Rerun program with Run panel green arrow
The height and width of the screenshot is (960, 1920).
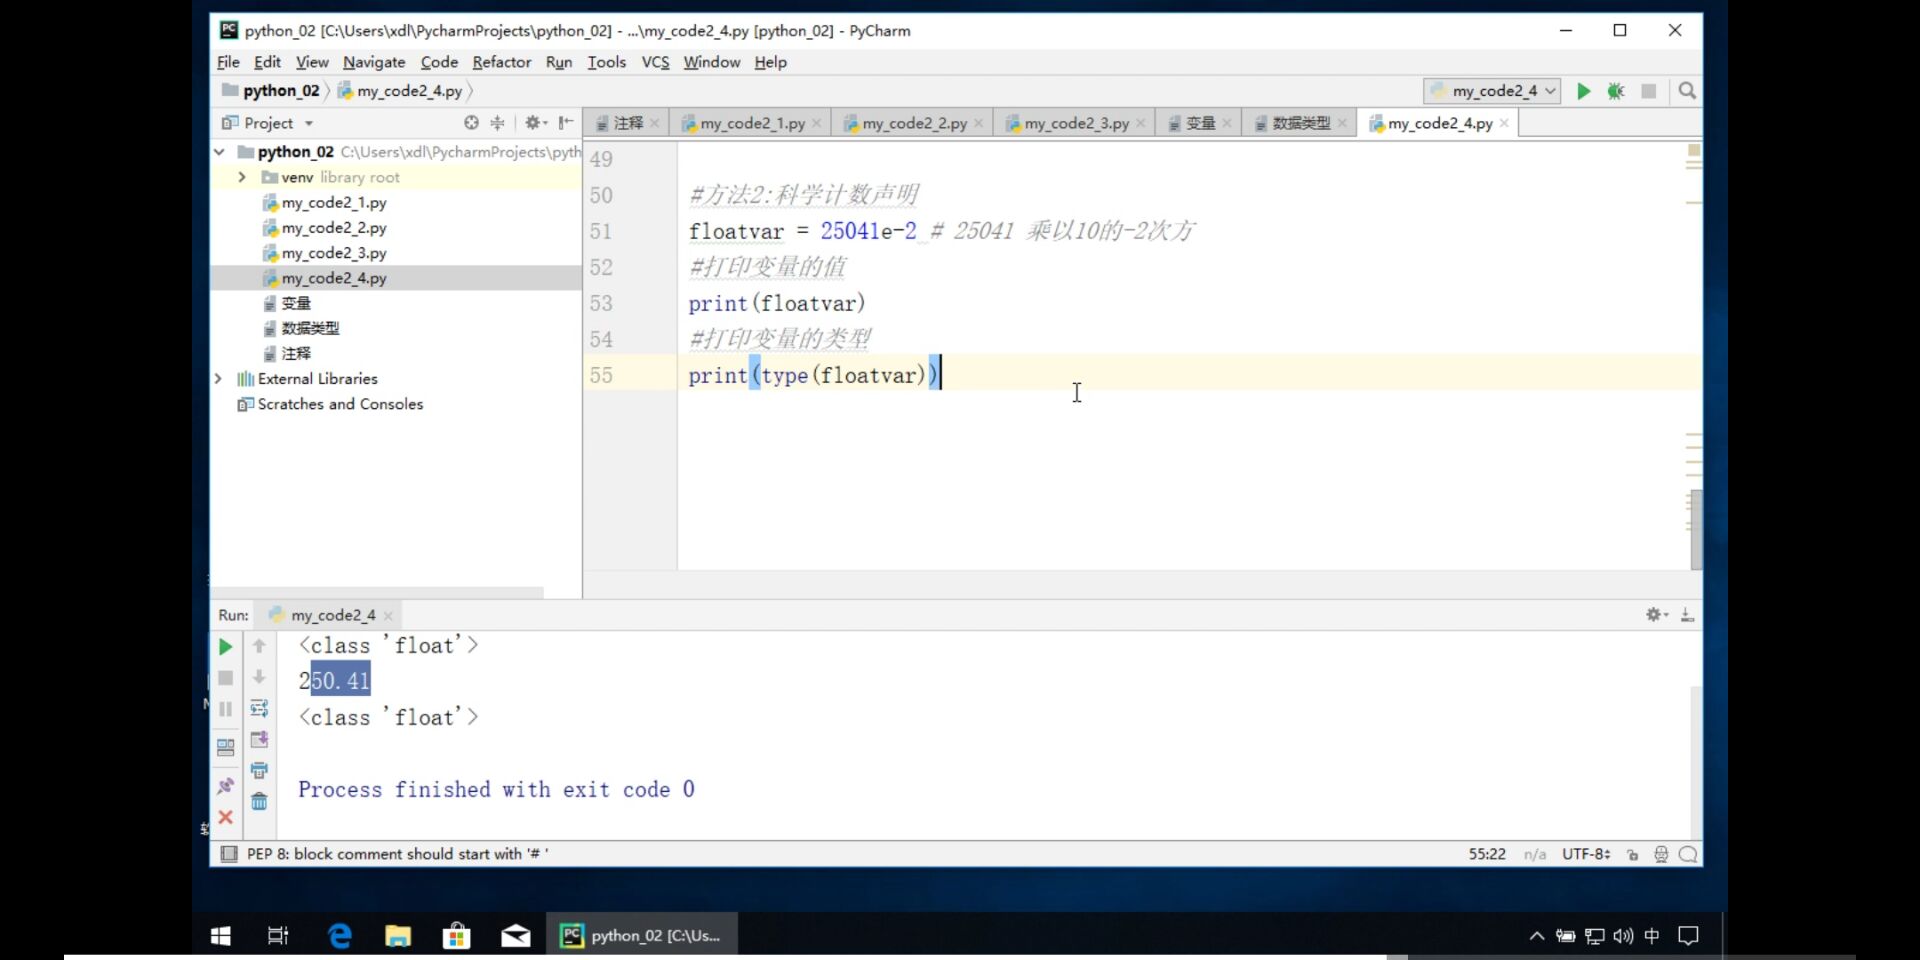(225, 647)
